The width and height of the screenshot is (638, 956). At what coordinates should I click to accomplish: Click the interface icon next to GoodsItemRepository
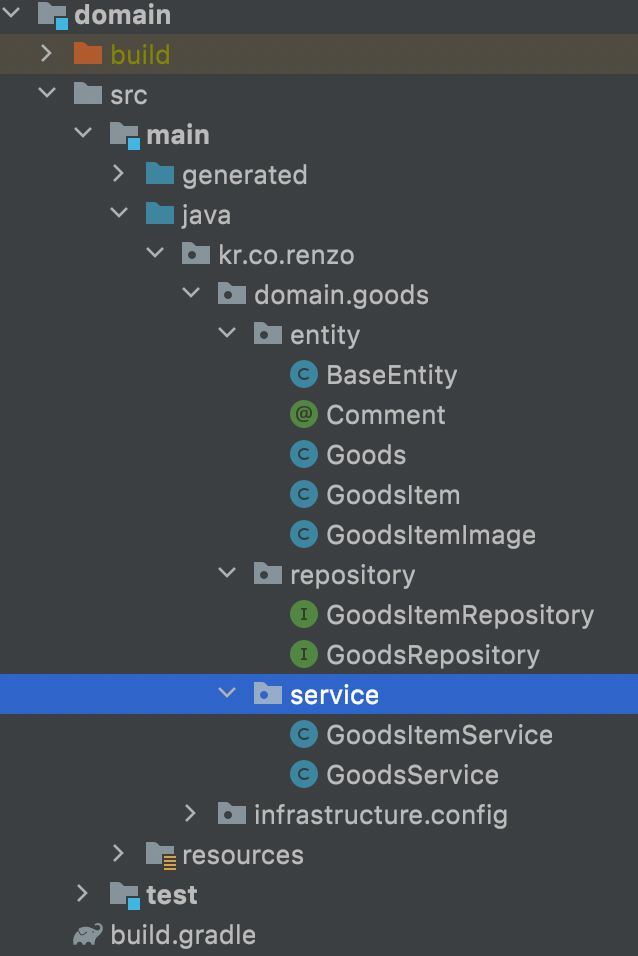[x=304, y=614]
